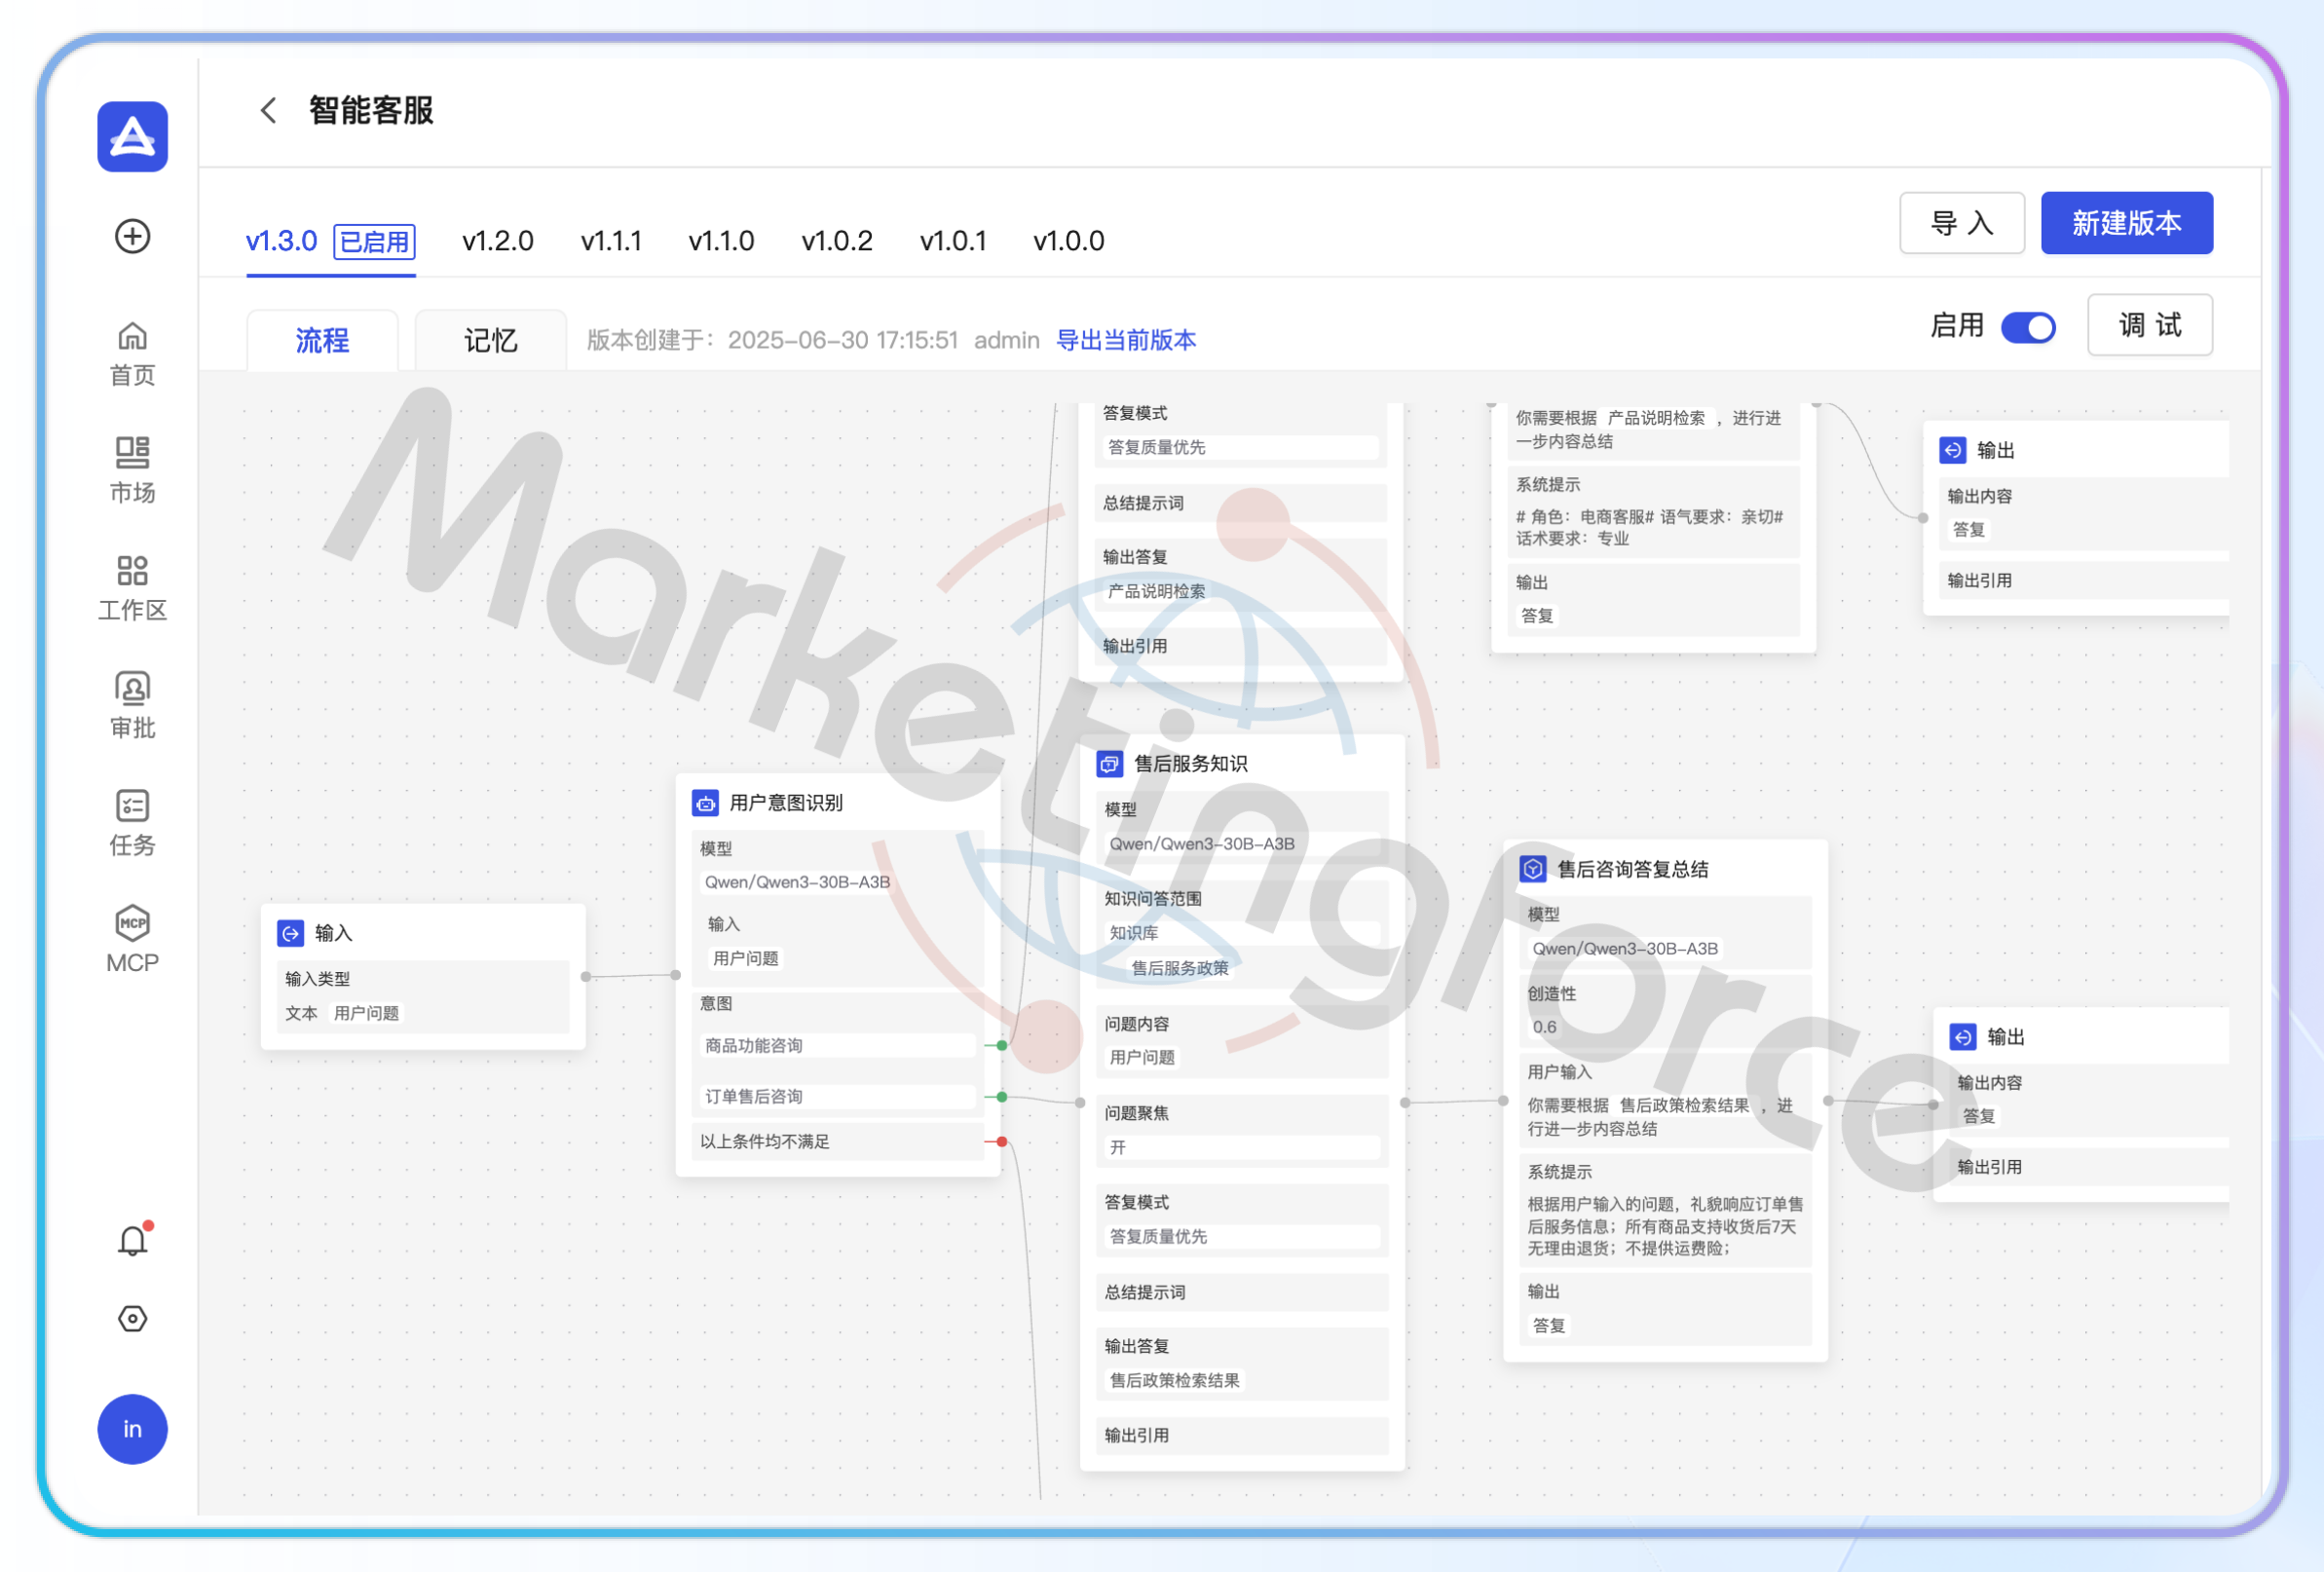Click the plus create icon in sidebar
The width and height of the screenshot is (2324, 1572).
pyautogui.click(x=132, y=237)
